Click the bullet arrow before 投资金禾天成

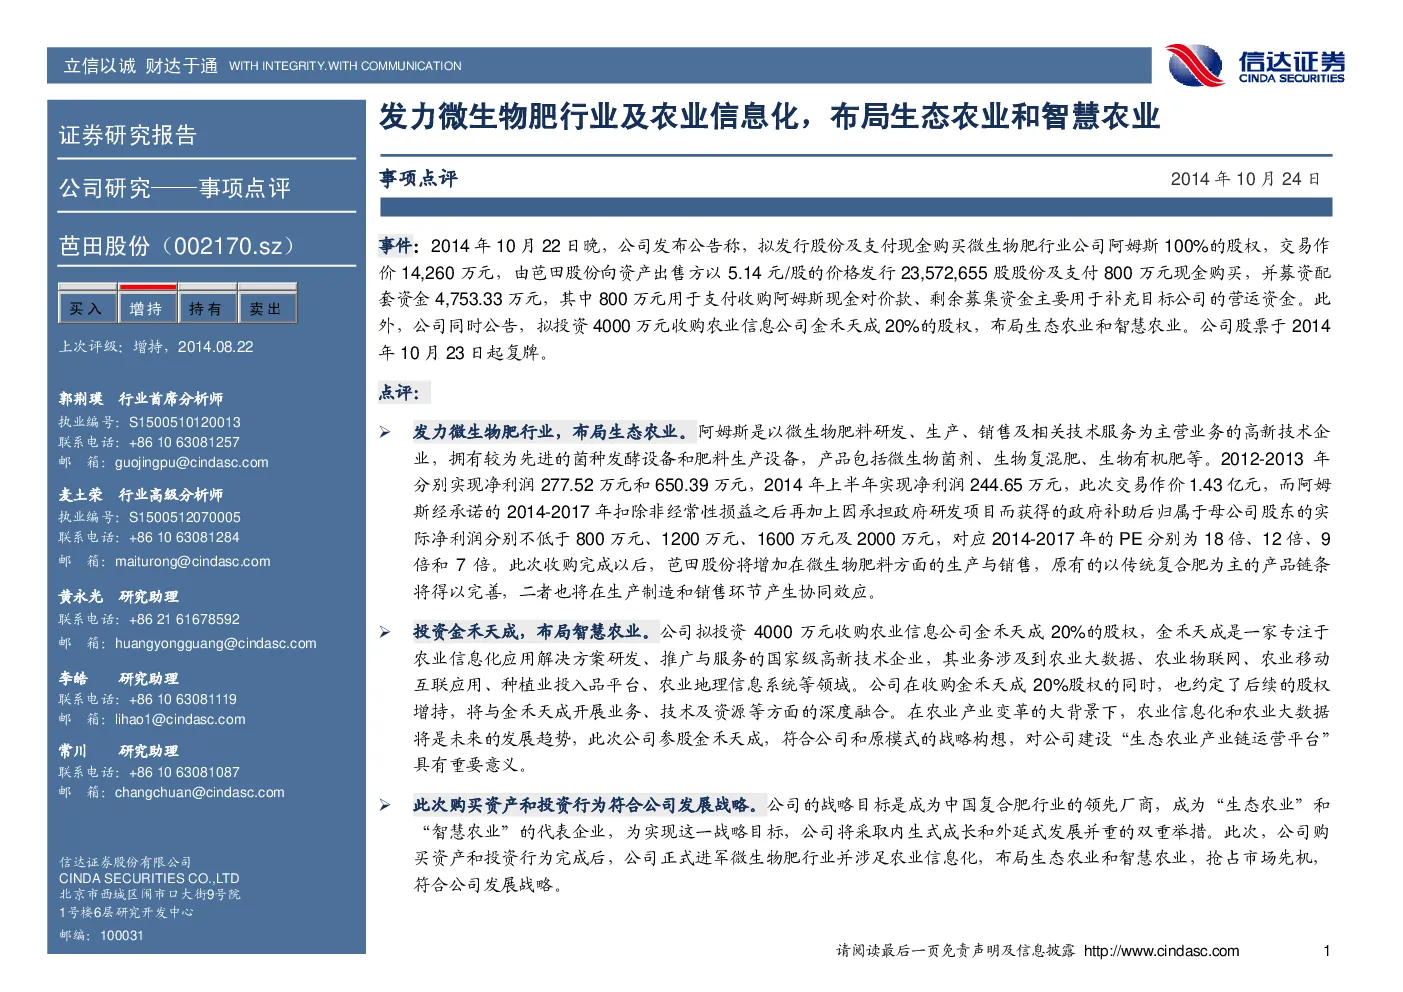coord(385,632)
